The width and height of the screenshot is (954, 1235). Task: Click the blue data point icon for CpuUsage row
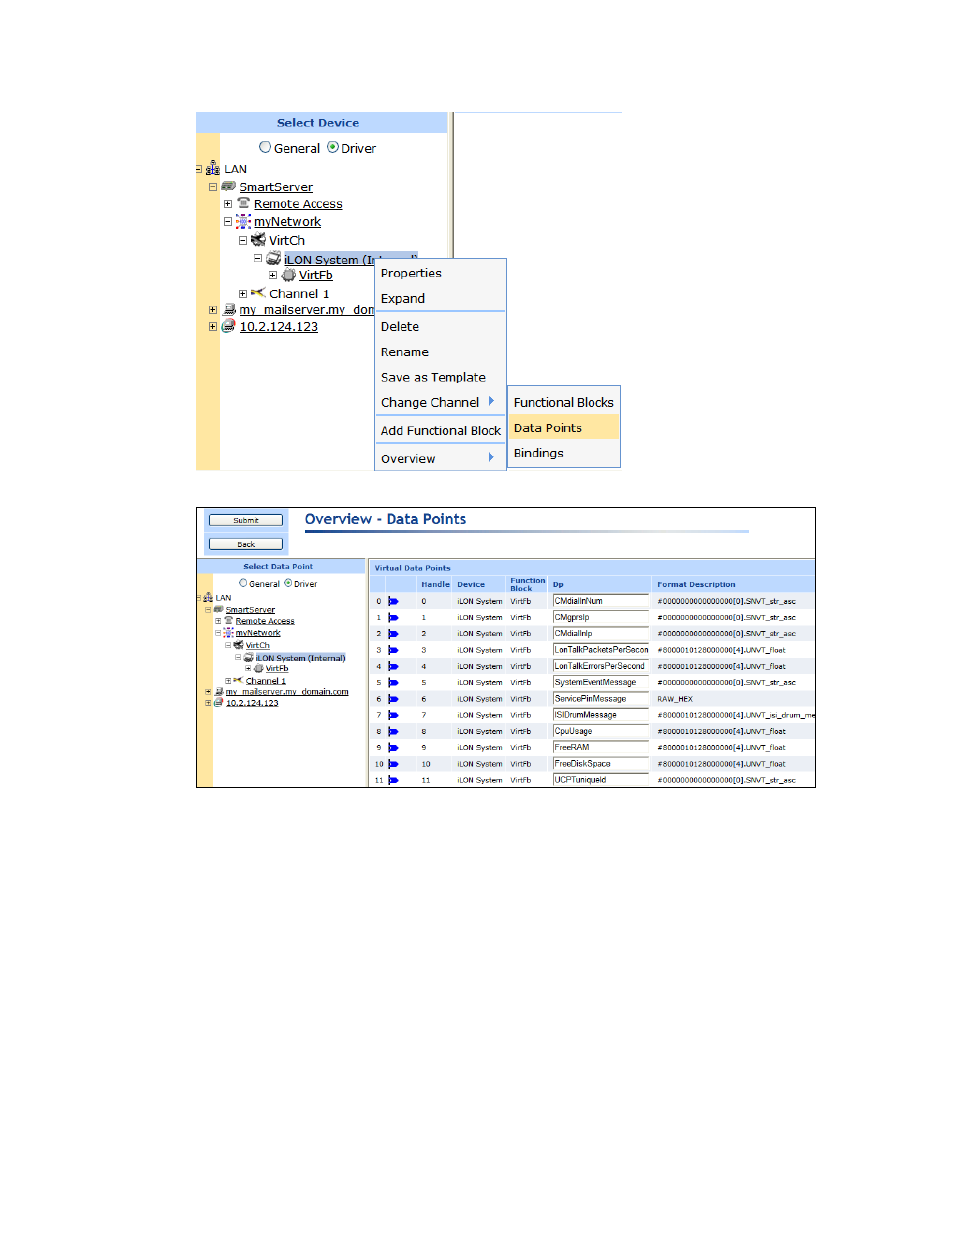[393, 731]
